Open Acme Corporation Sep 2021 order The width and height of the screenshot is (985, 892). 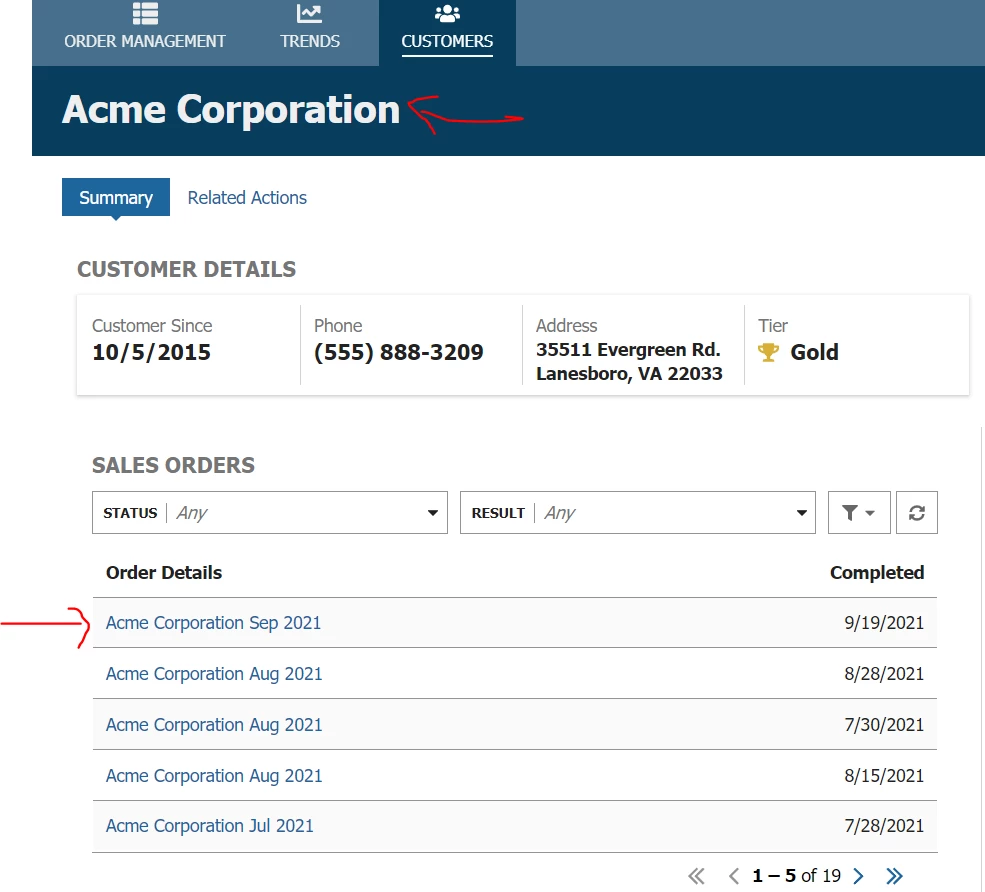(x=213, y=623)
